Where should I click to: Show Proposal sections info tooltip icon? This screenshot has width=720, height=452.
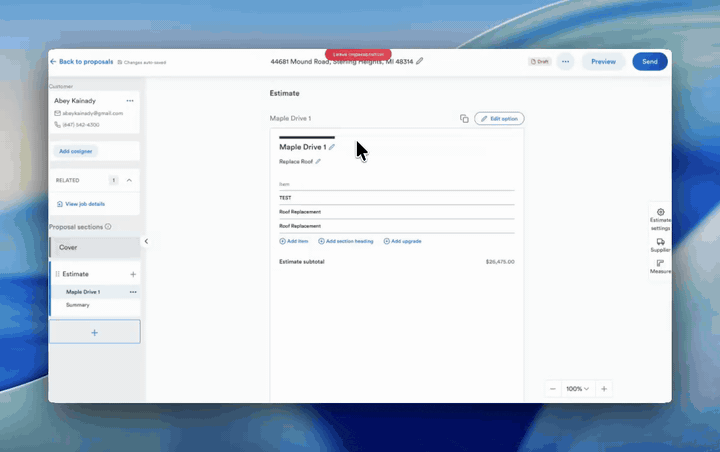point(108,226)
